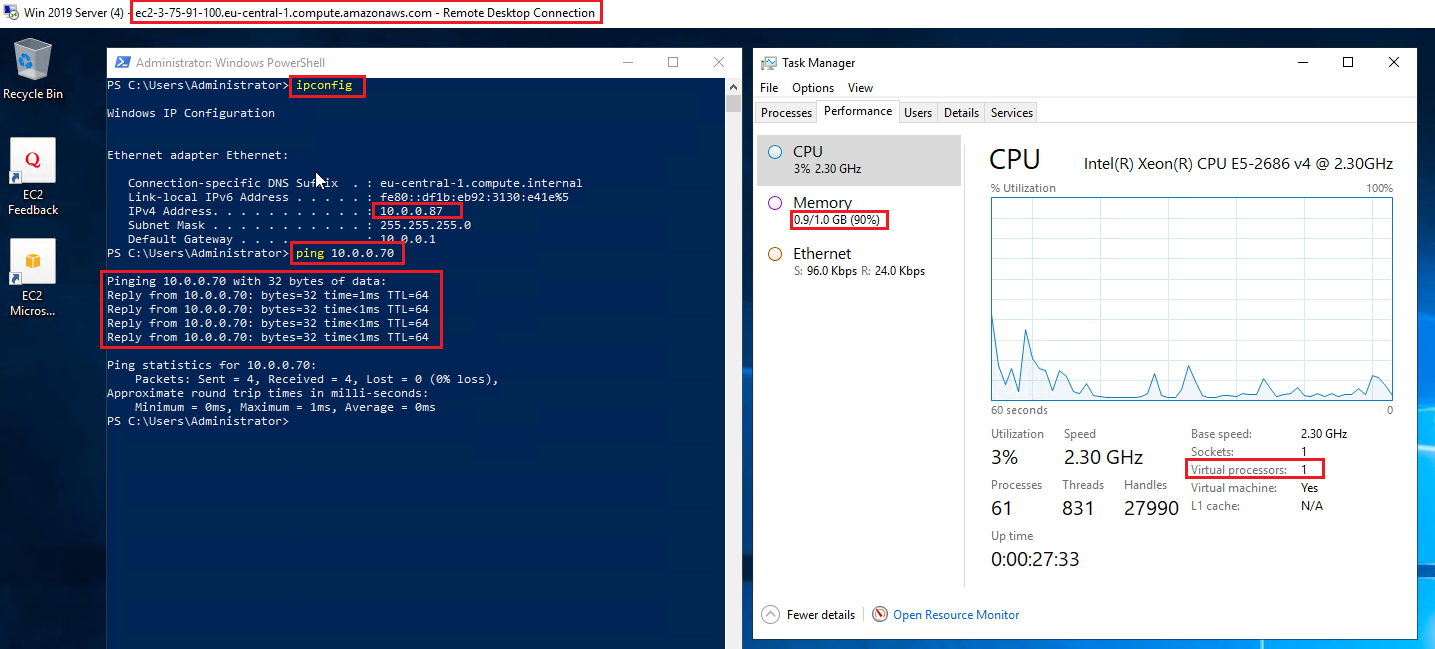Open the View menu in Task Manager
The height and width of the screenshot is (649, 1435).
point(860,88)
